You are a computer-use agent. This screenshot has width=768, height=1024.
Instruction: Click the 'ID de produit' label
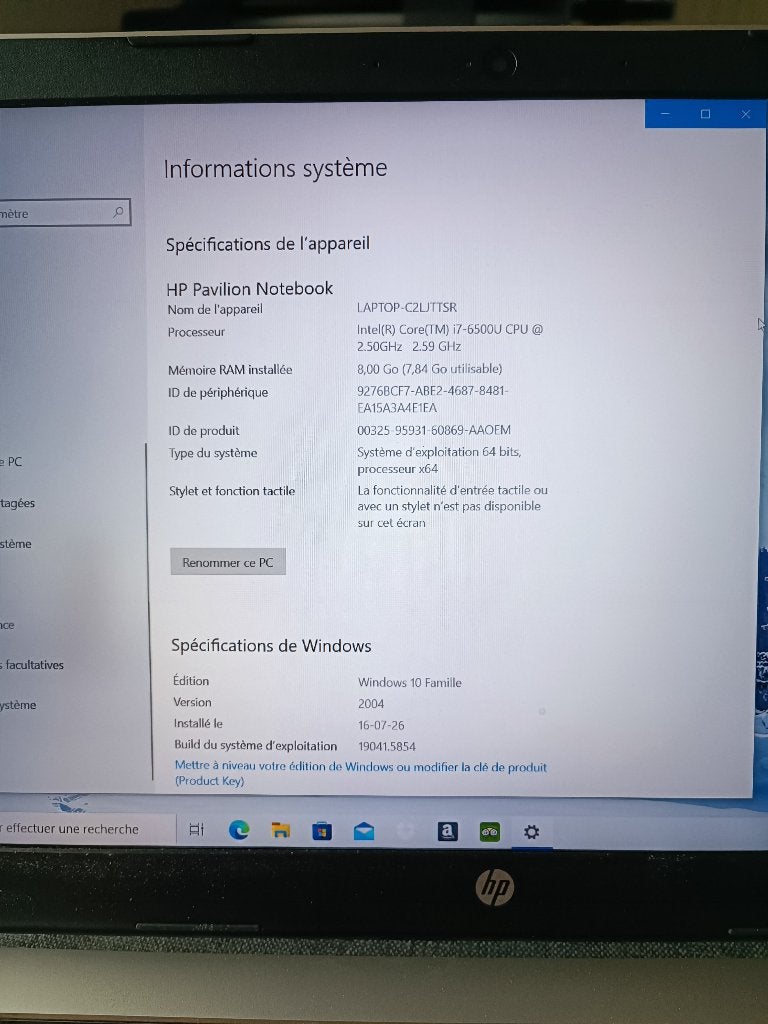[204, 430]
